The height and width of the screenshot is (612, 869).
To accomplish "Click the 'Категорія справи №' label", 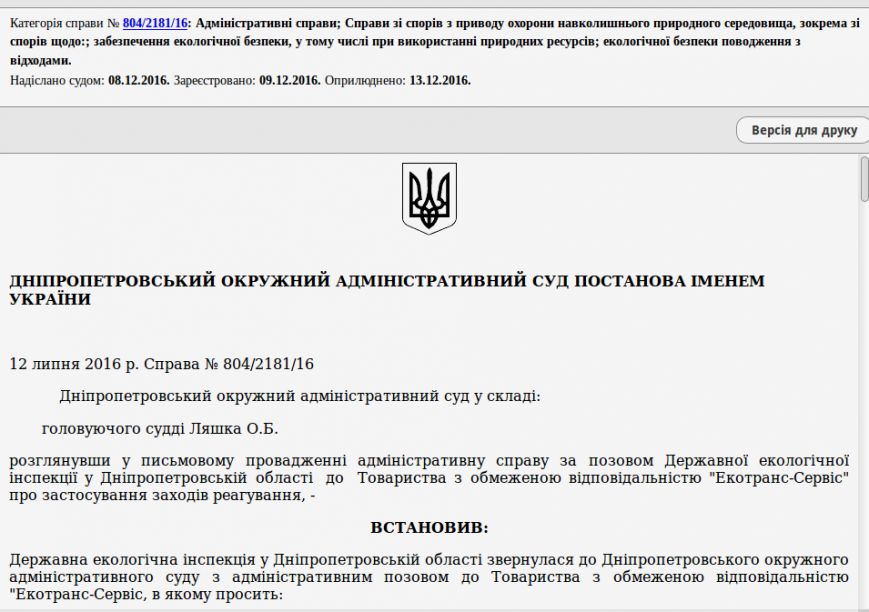I will click(65, 23).
